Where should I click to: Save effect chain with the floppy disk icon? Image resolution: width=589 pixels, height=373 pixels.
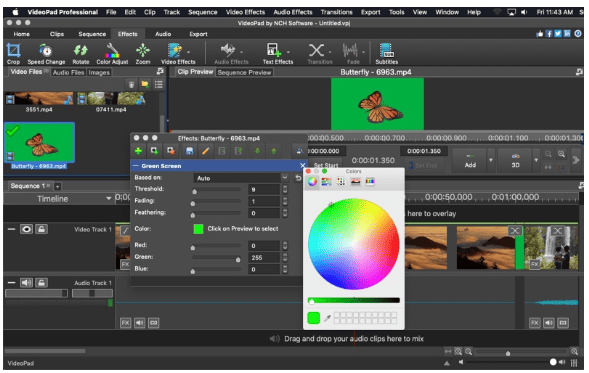coord(190,151)
